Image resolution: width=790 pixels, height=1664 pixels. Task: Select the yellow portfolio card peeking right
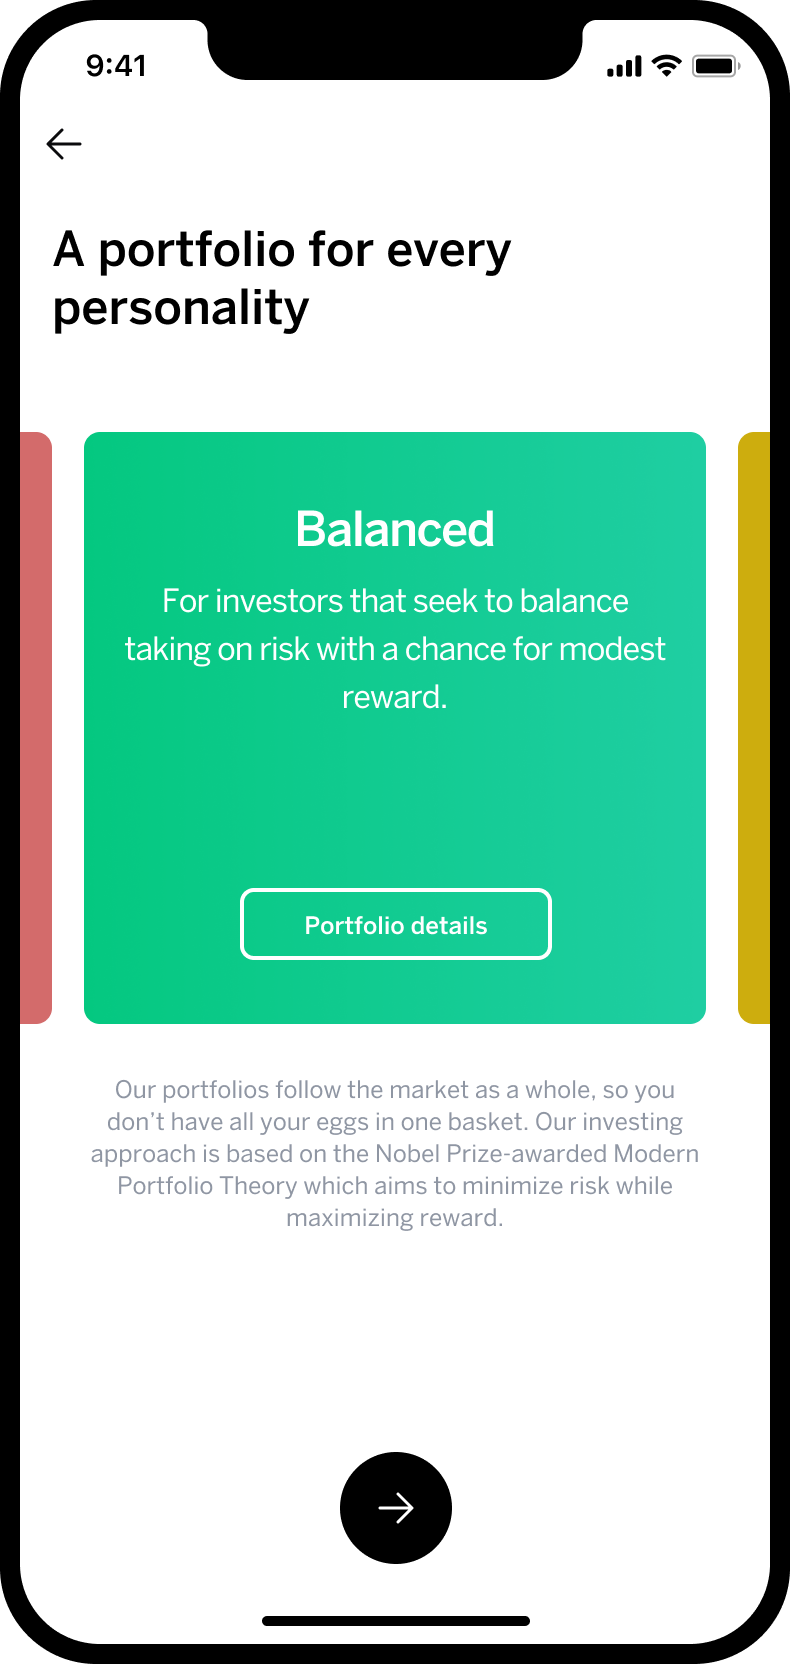755,728
